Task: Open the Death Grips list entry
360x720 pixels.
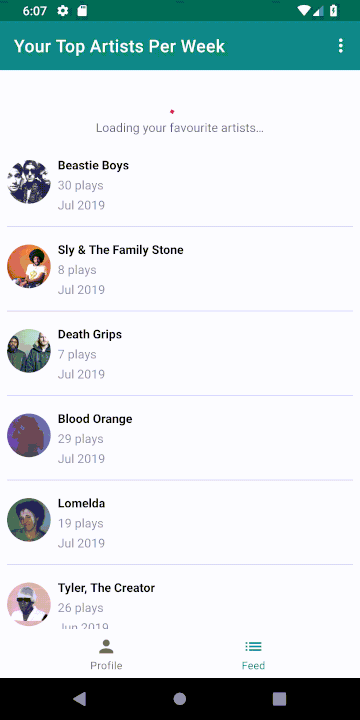Action: pyautogui.click(x=180, y=354)
